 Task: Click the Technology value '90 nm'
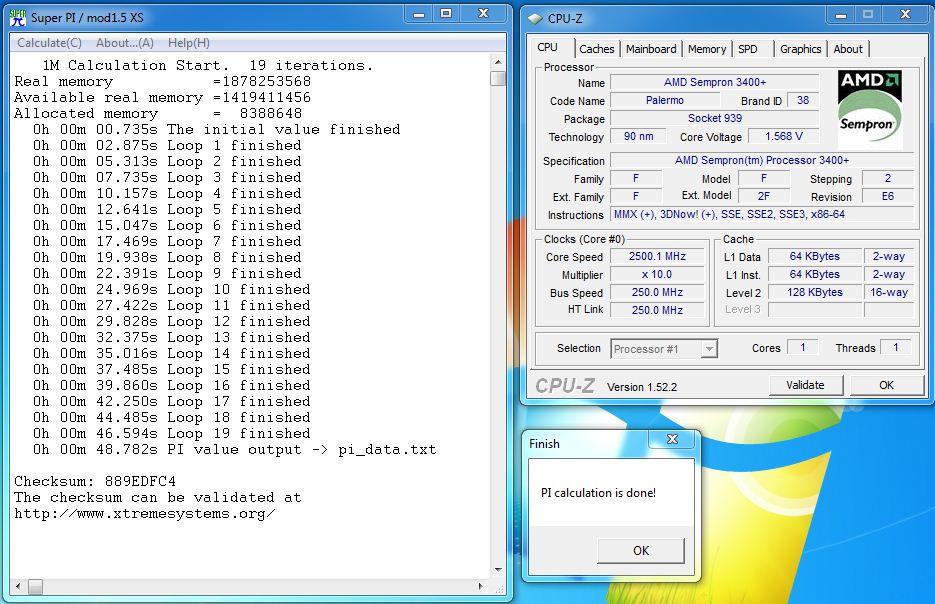tap(638, 137)
